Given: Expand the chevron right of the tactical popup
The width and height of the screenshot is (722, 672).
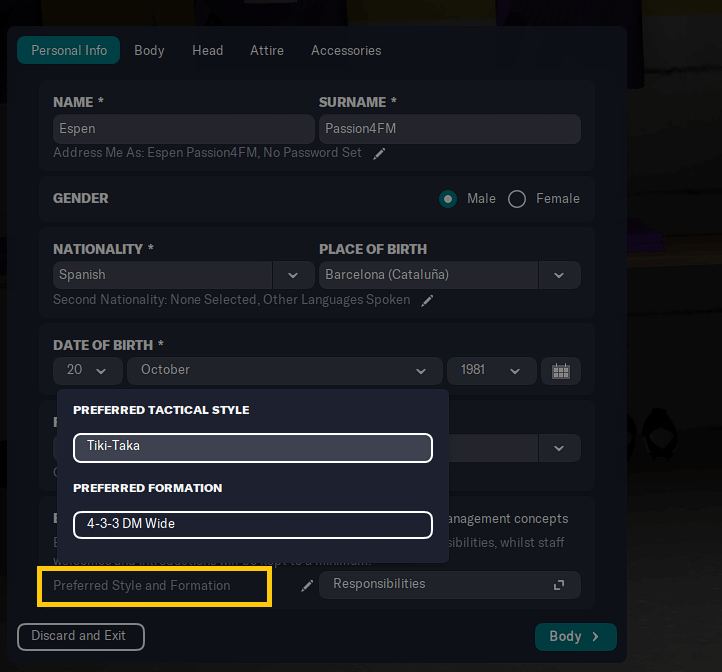Looking at the screenshot, I should pyautogui.click(x=559, y=448).
